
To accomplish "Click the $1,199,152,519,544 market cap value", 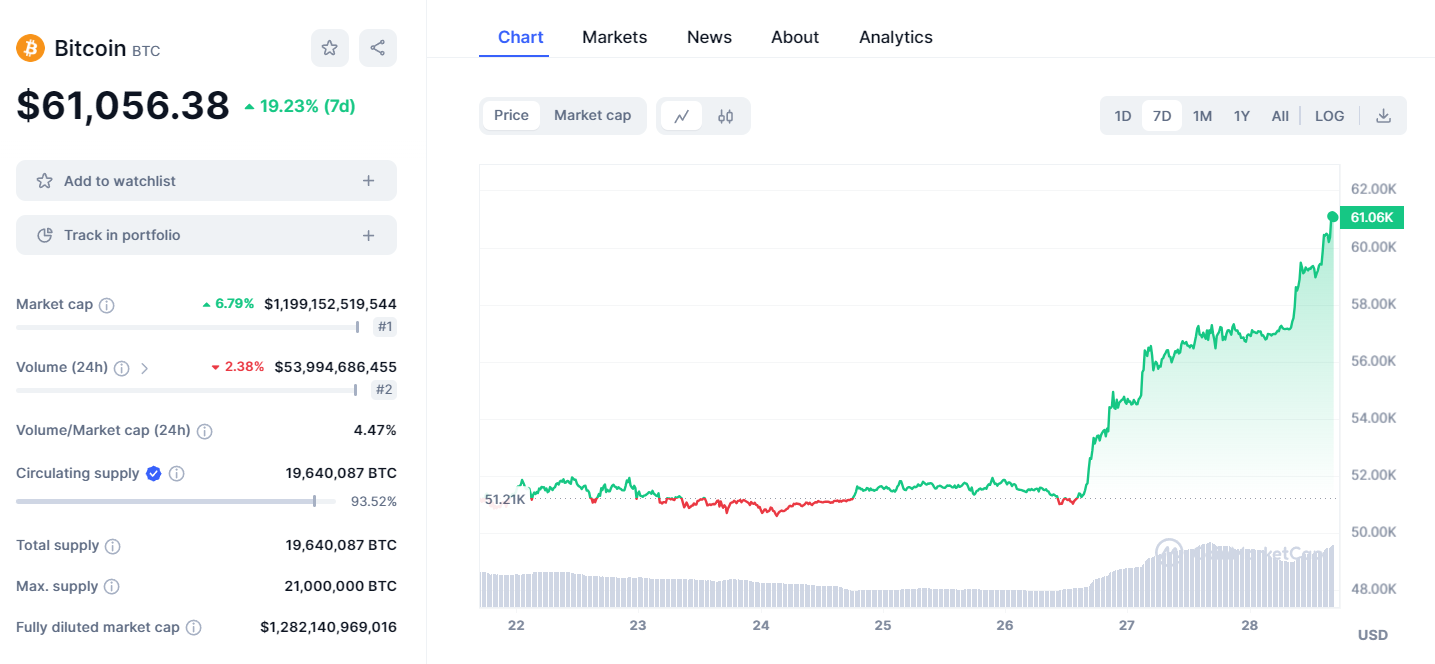I will (x=331, y=304).
